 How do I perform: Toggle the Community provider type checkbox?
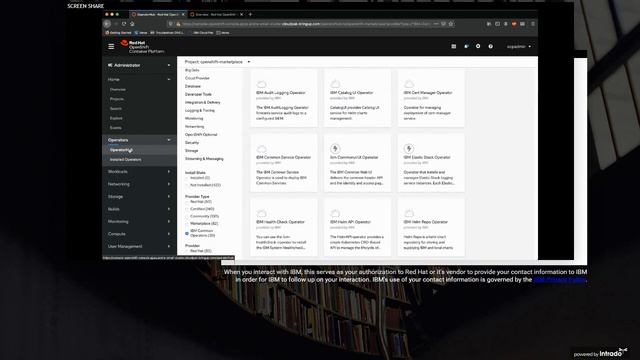[x=187, y=217]
